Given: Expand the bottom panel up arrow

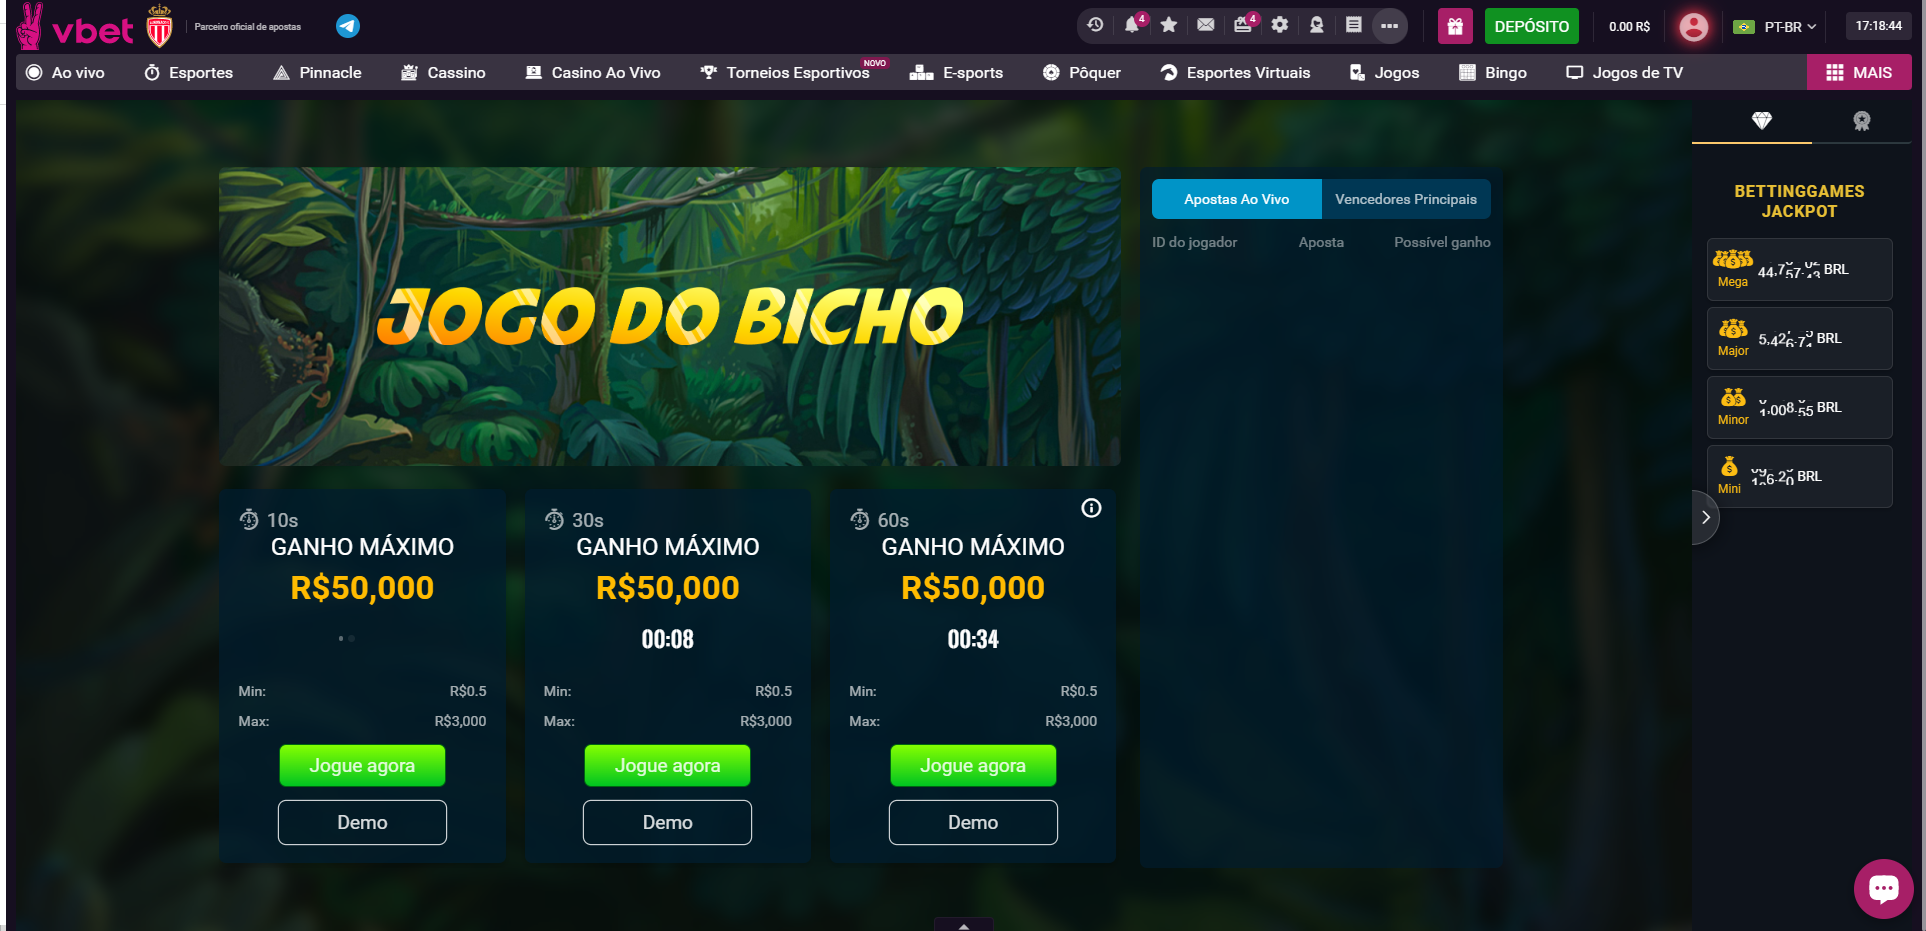Looking at the screenshot, I should pos(963,925).
